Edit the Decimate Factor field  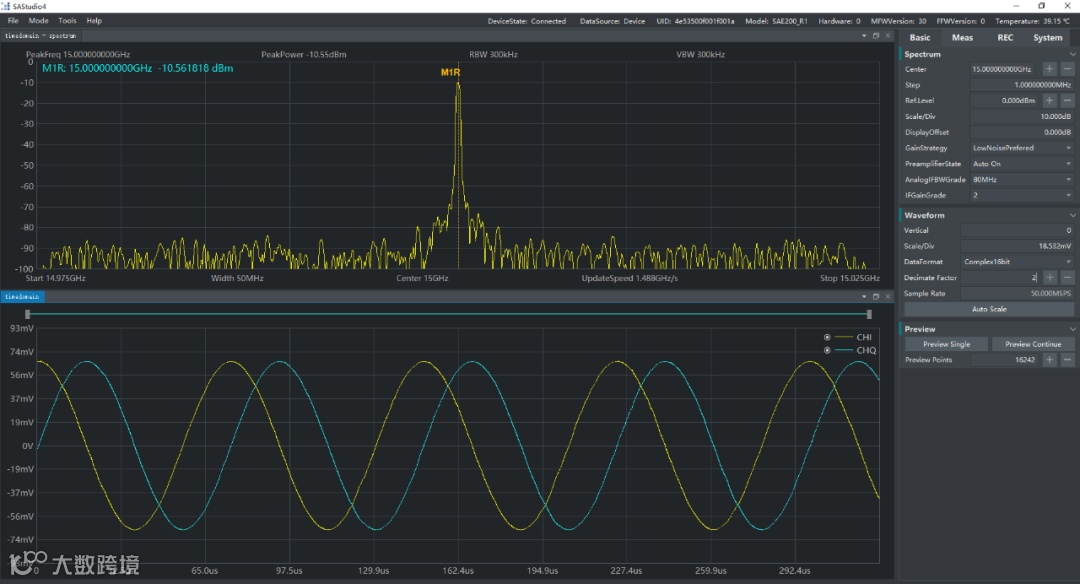click(x=1000, y=278)
